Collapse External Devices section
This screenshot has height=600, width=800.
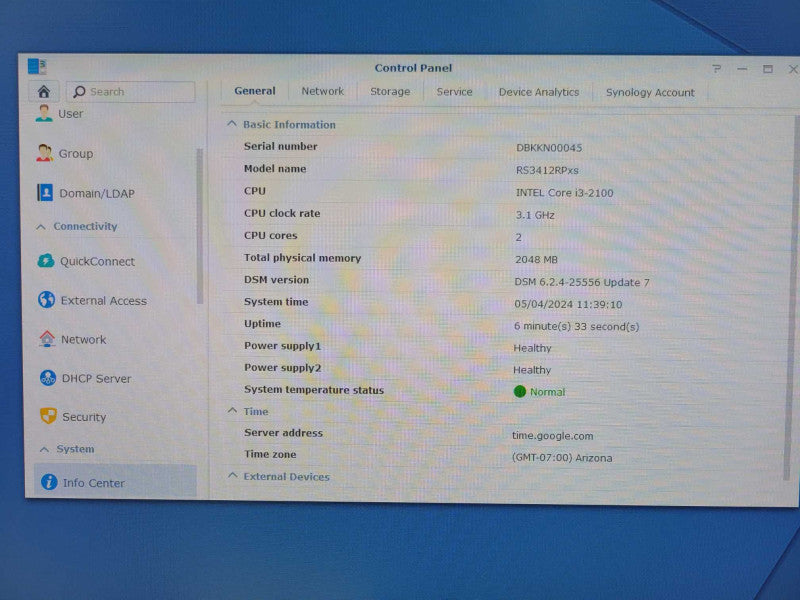pyautogui.click(x=233, y=476)
